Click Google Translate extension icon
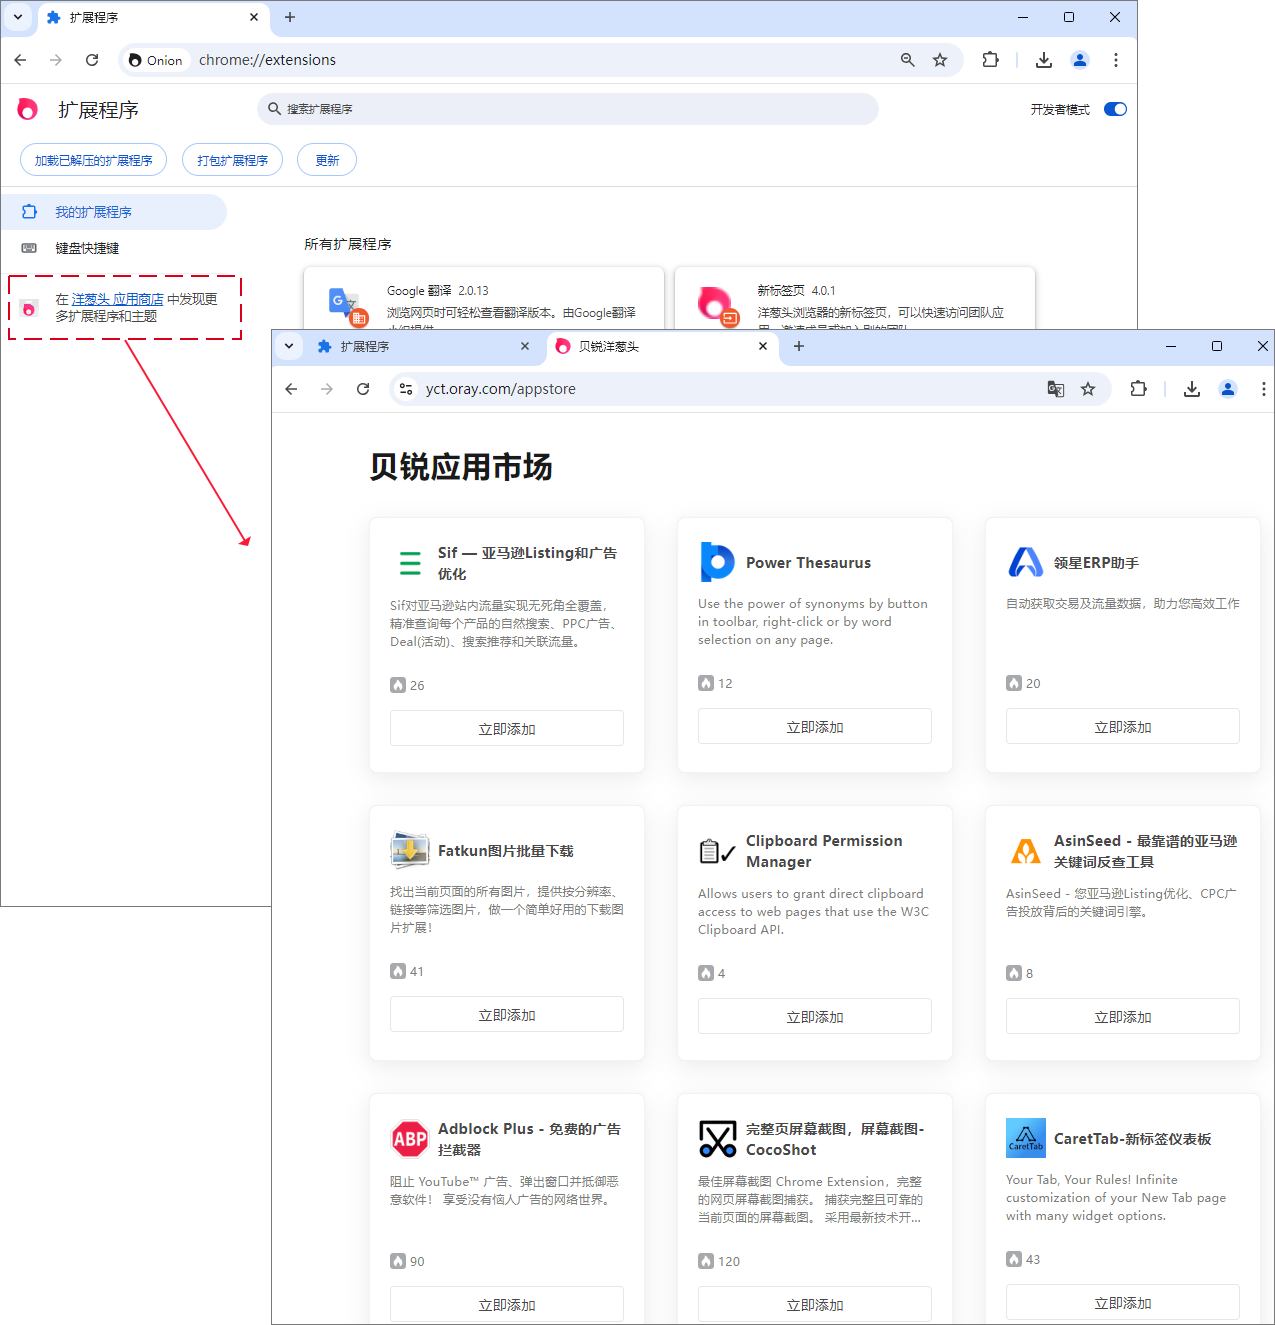The width and height of the screenshot is (1275, 1325). point(346,305)
